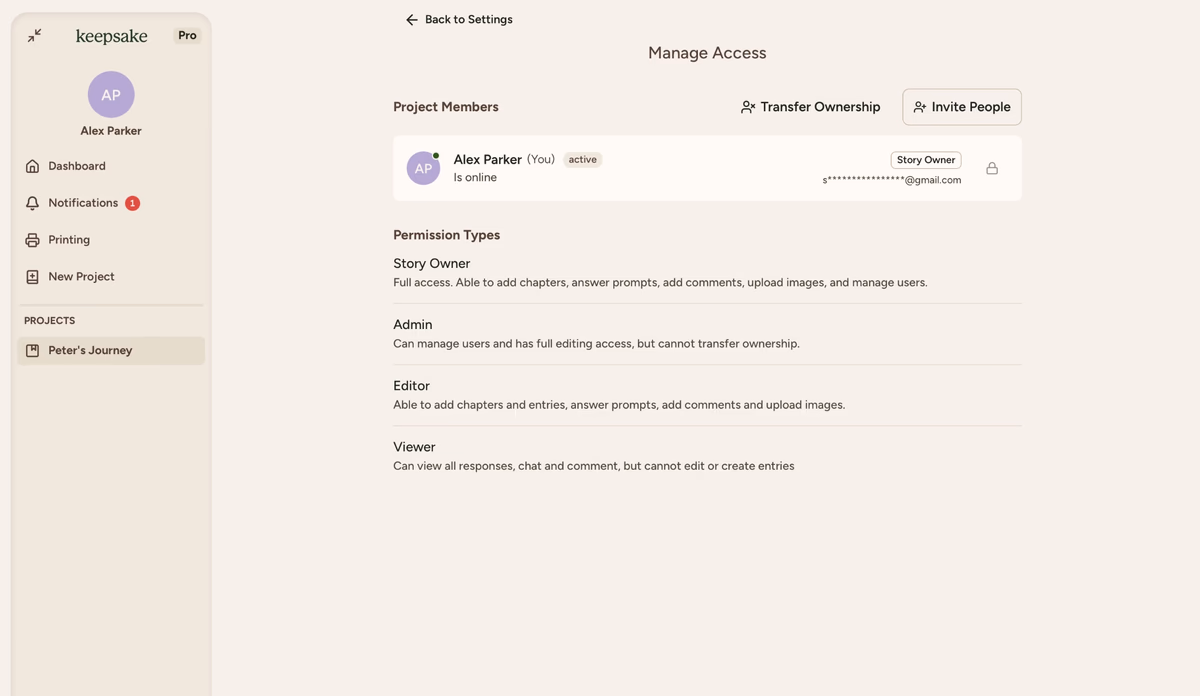Image resolution: width=1200 pixels, height=696 pixels.
Task: Go to the Printing page
Action: coord(69,240)
